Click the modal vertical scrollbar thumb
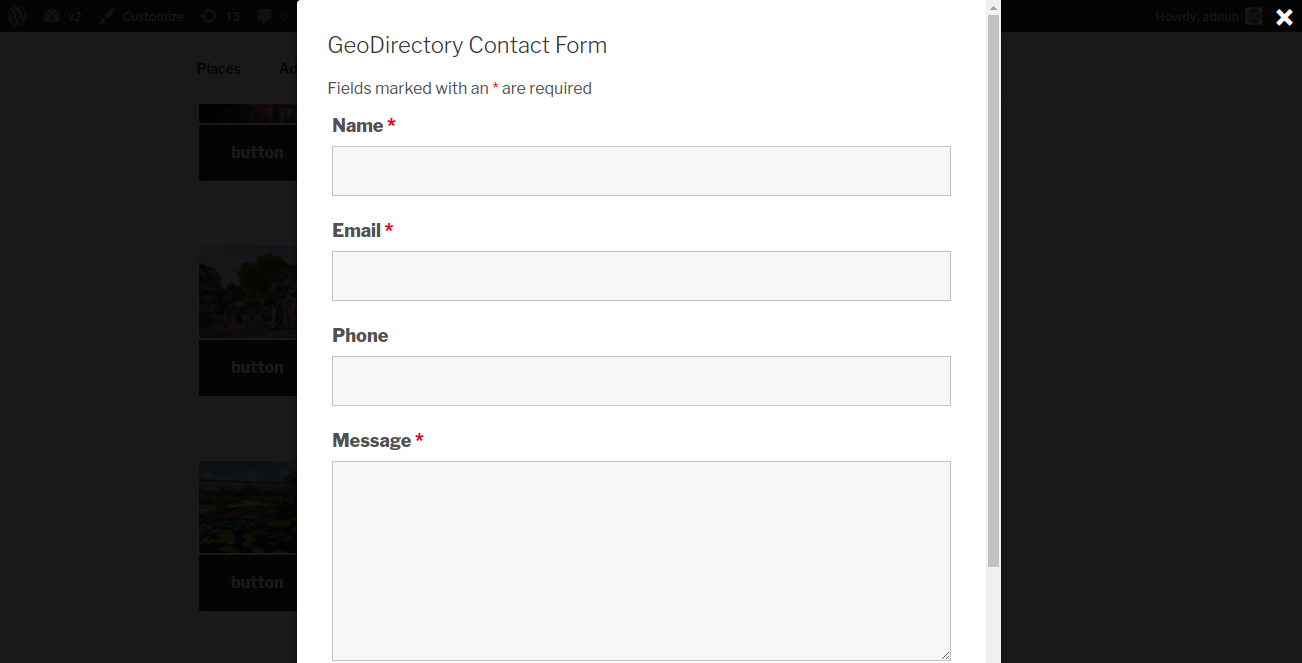Viewport: 1302px width, 663px height. (993, 290)
